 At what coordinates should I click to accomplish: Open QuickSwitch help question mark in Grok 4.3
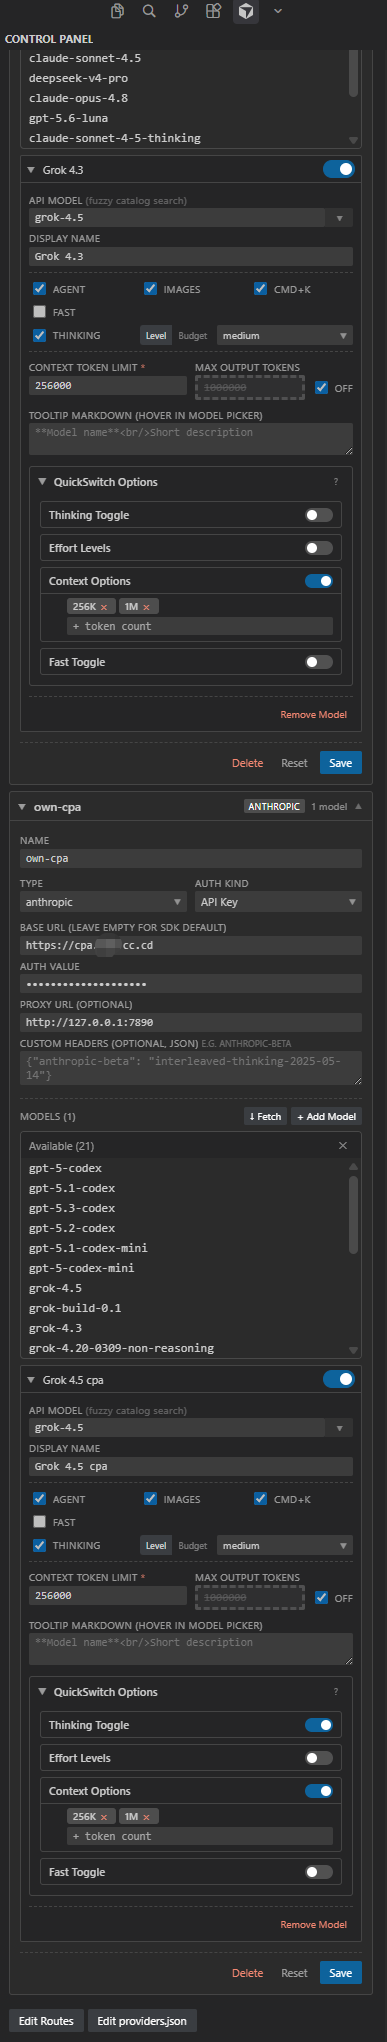(x=335, y=482)
